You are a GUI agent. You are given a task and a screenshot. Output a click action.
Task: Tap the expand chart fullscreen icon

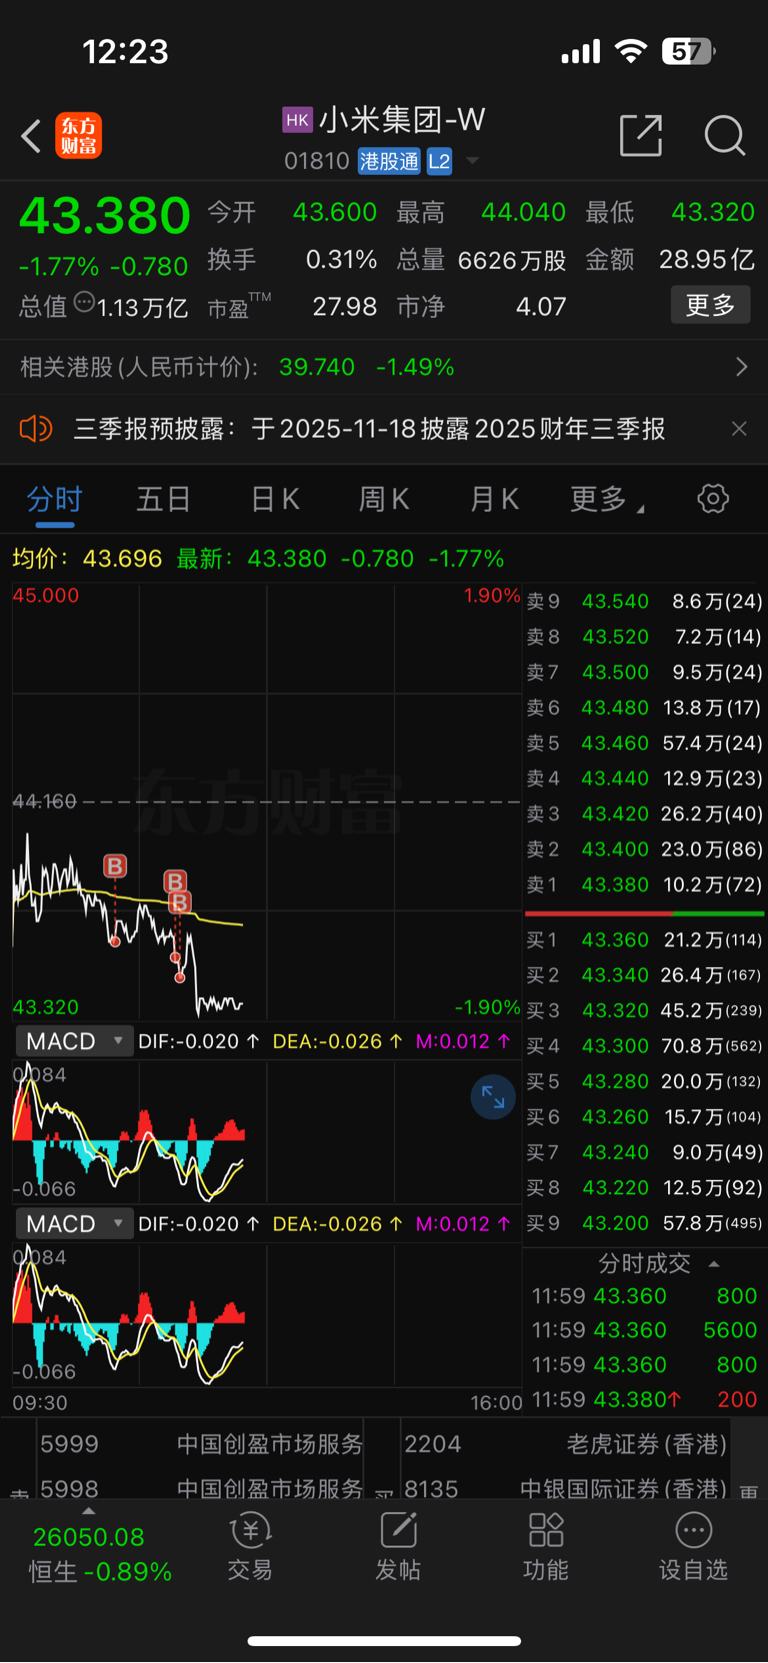click(x=493, y=1097)
